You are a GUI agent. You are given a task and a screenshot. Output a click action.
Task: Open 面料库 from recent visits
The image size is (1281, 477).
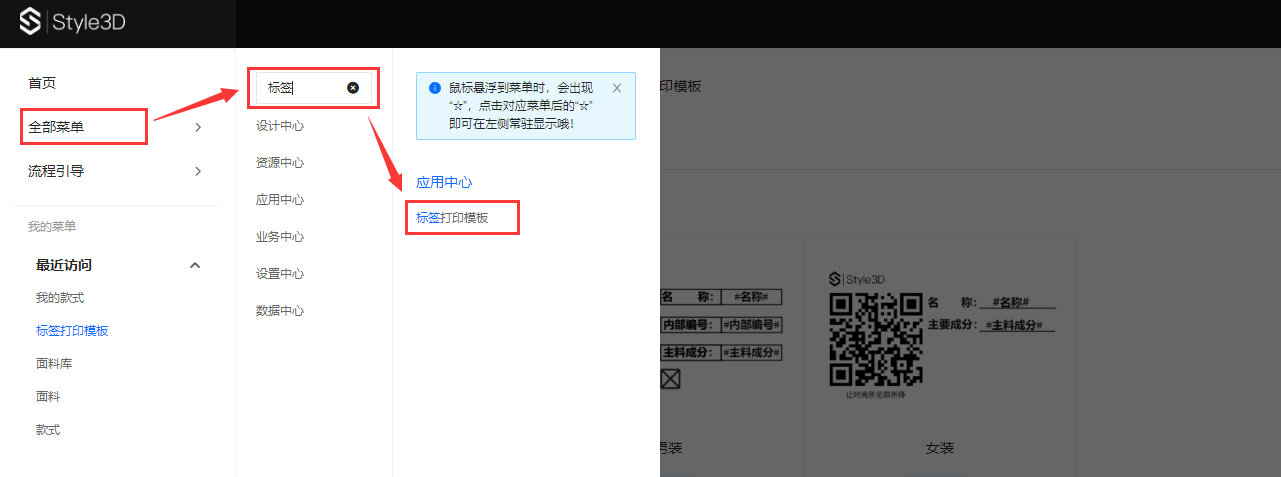[x=54, y=364]
